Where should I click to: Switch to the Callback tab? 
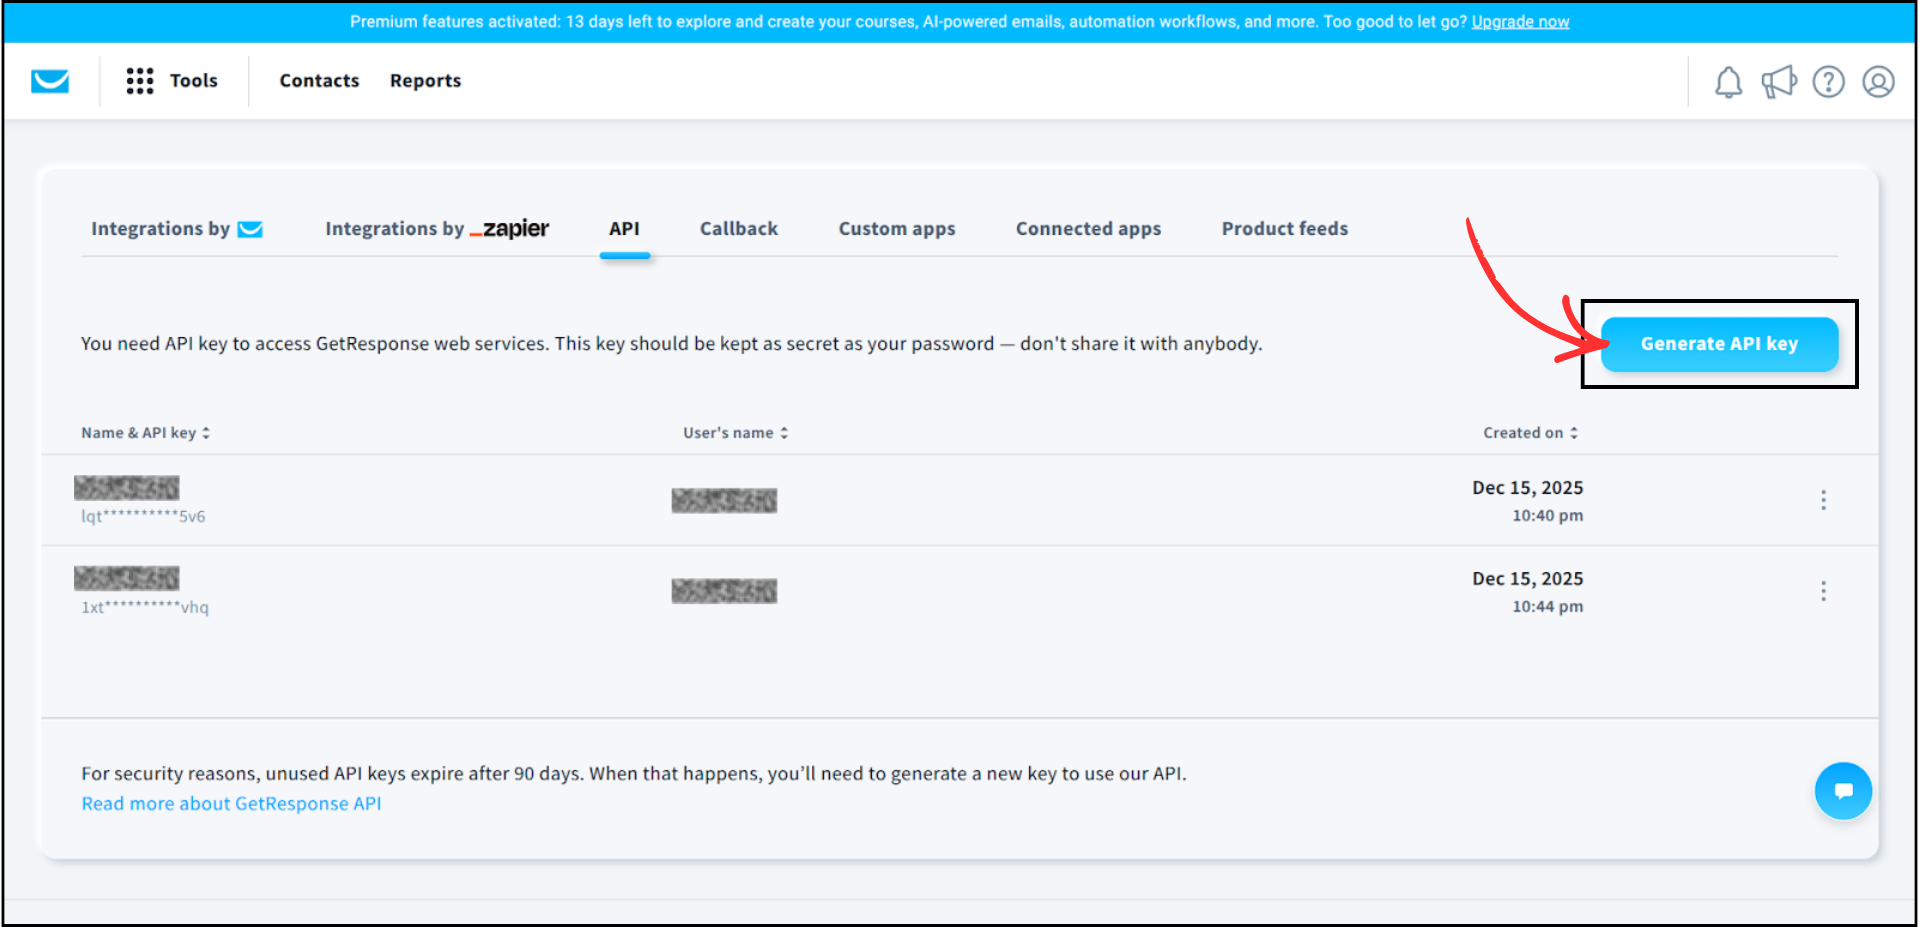click(x=738, y=228)
